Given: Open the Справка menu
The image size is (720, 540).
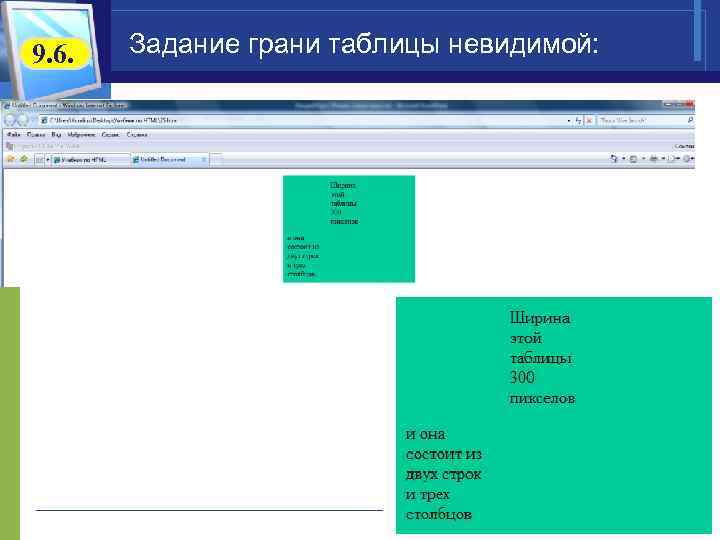Looking at the screenshot, I should coord(137,135).
